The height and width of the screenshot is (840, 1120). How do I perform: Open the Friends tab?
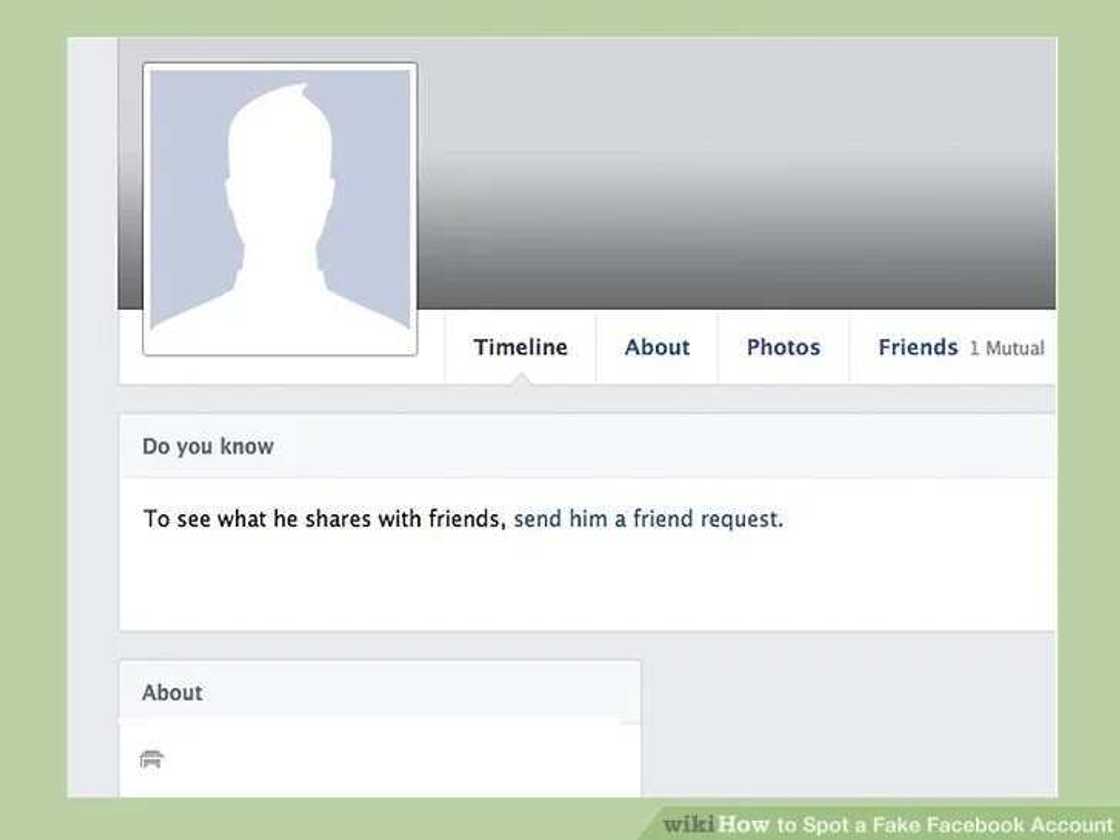coord(917,347)
